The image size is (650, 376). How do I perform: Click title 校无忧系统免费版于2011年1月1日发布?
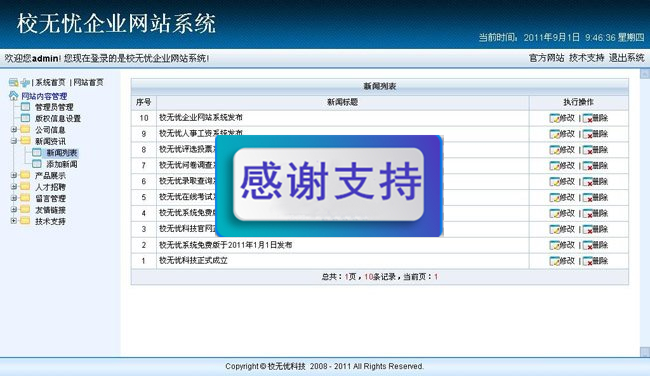[x=226, y=245]
